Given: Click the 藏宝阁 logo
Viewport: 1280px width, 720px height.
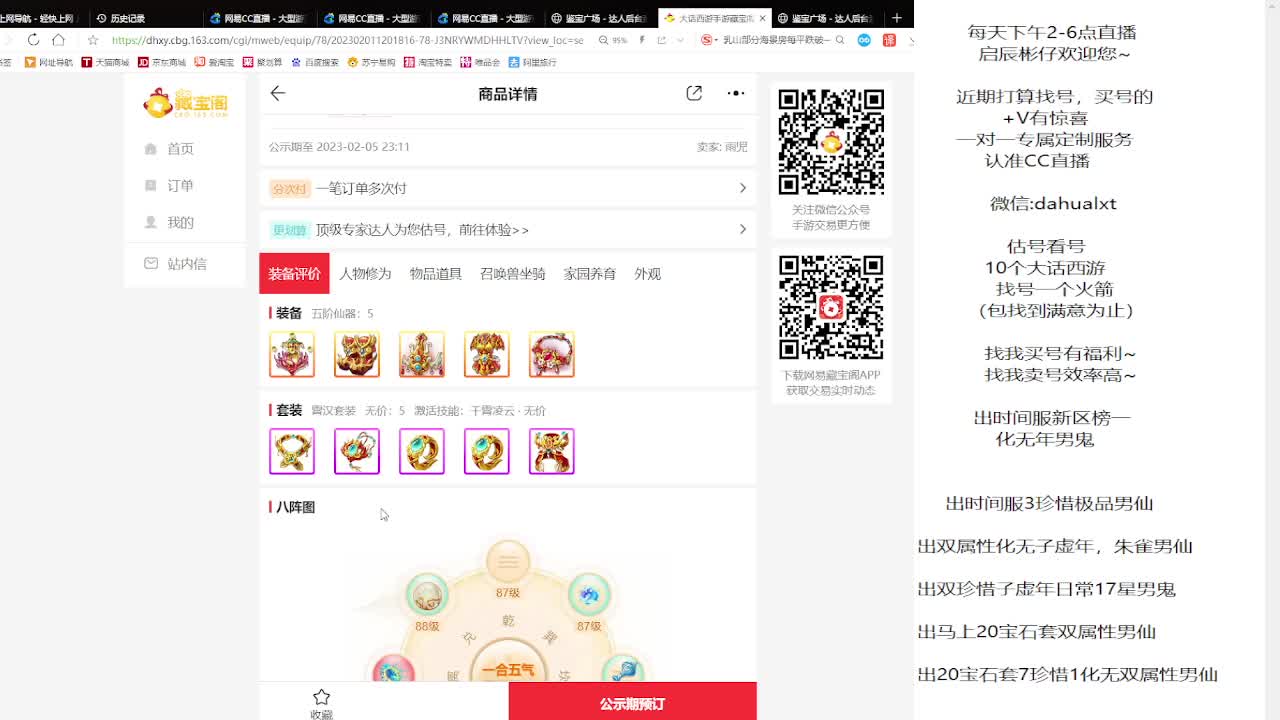Looking at the screenshot, I should pyautogui.click(x=186, y=102).
